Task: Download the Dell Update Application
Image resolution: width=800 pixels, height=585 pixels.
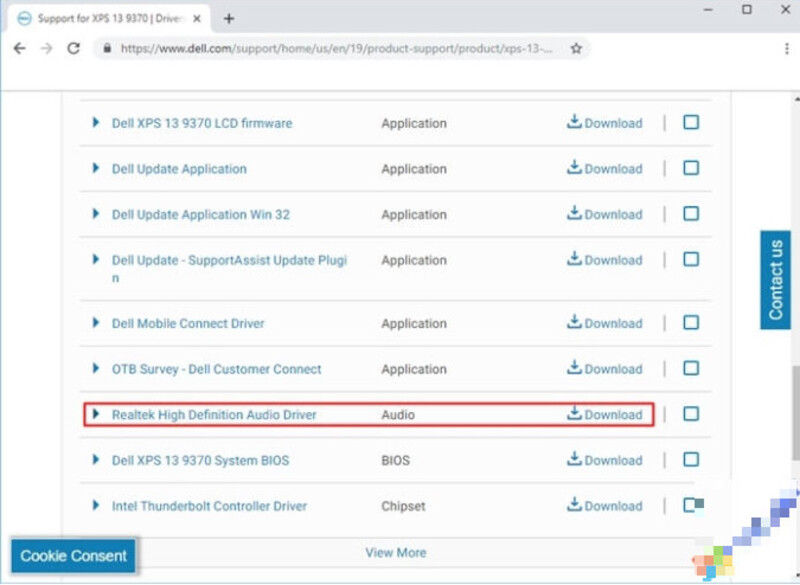Action: [x=605, y=168]
